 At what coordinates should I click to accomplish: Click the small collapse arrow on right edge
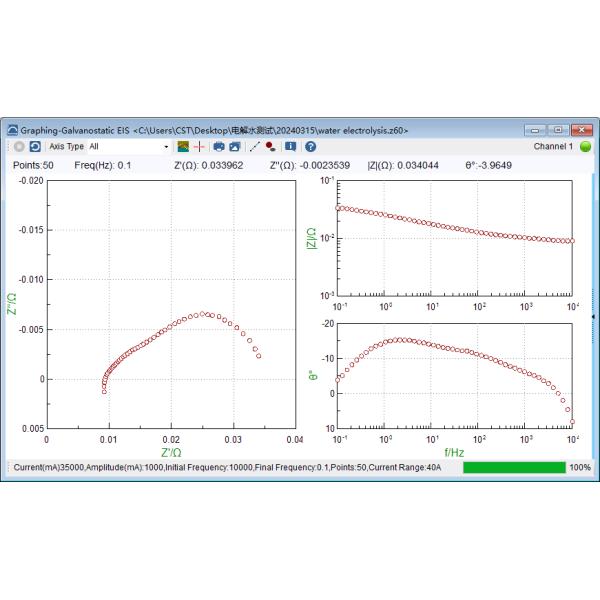(x=593, y=317)
